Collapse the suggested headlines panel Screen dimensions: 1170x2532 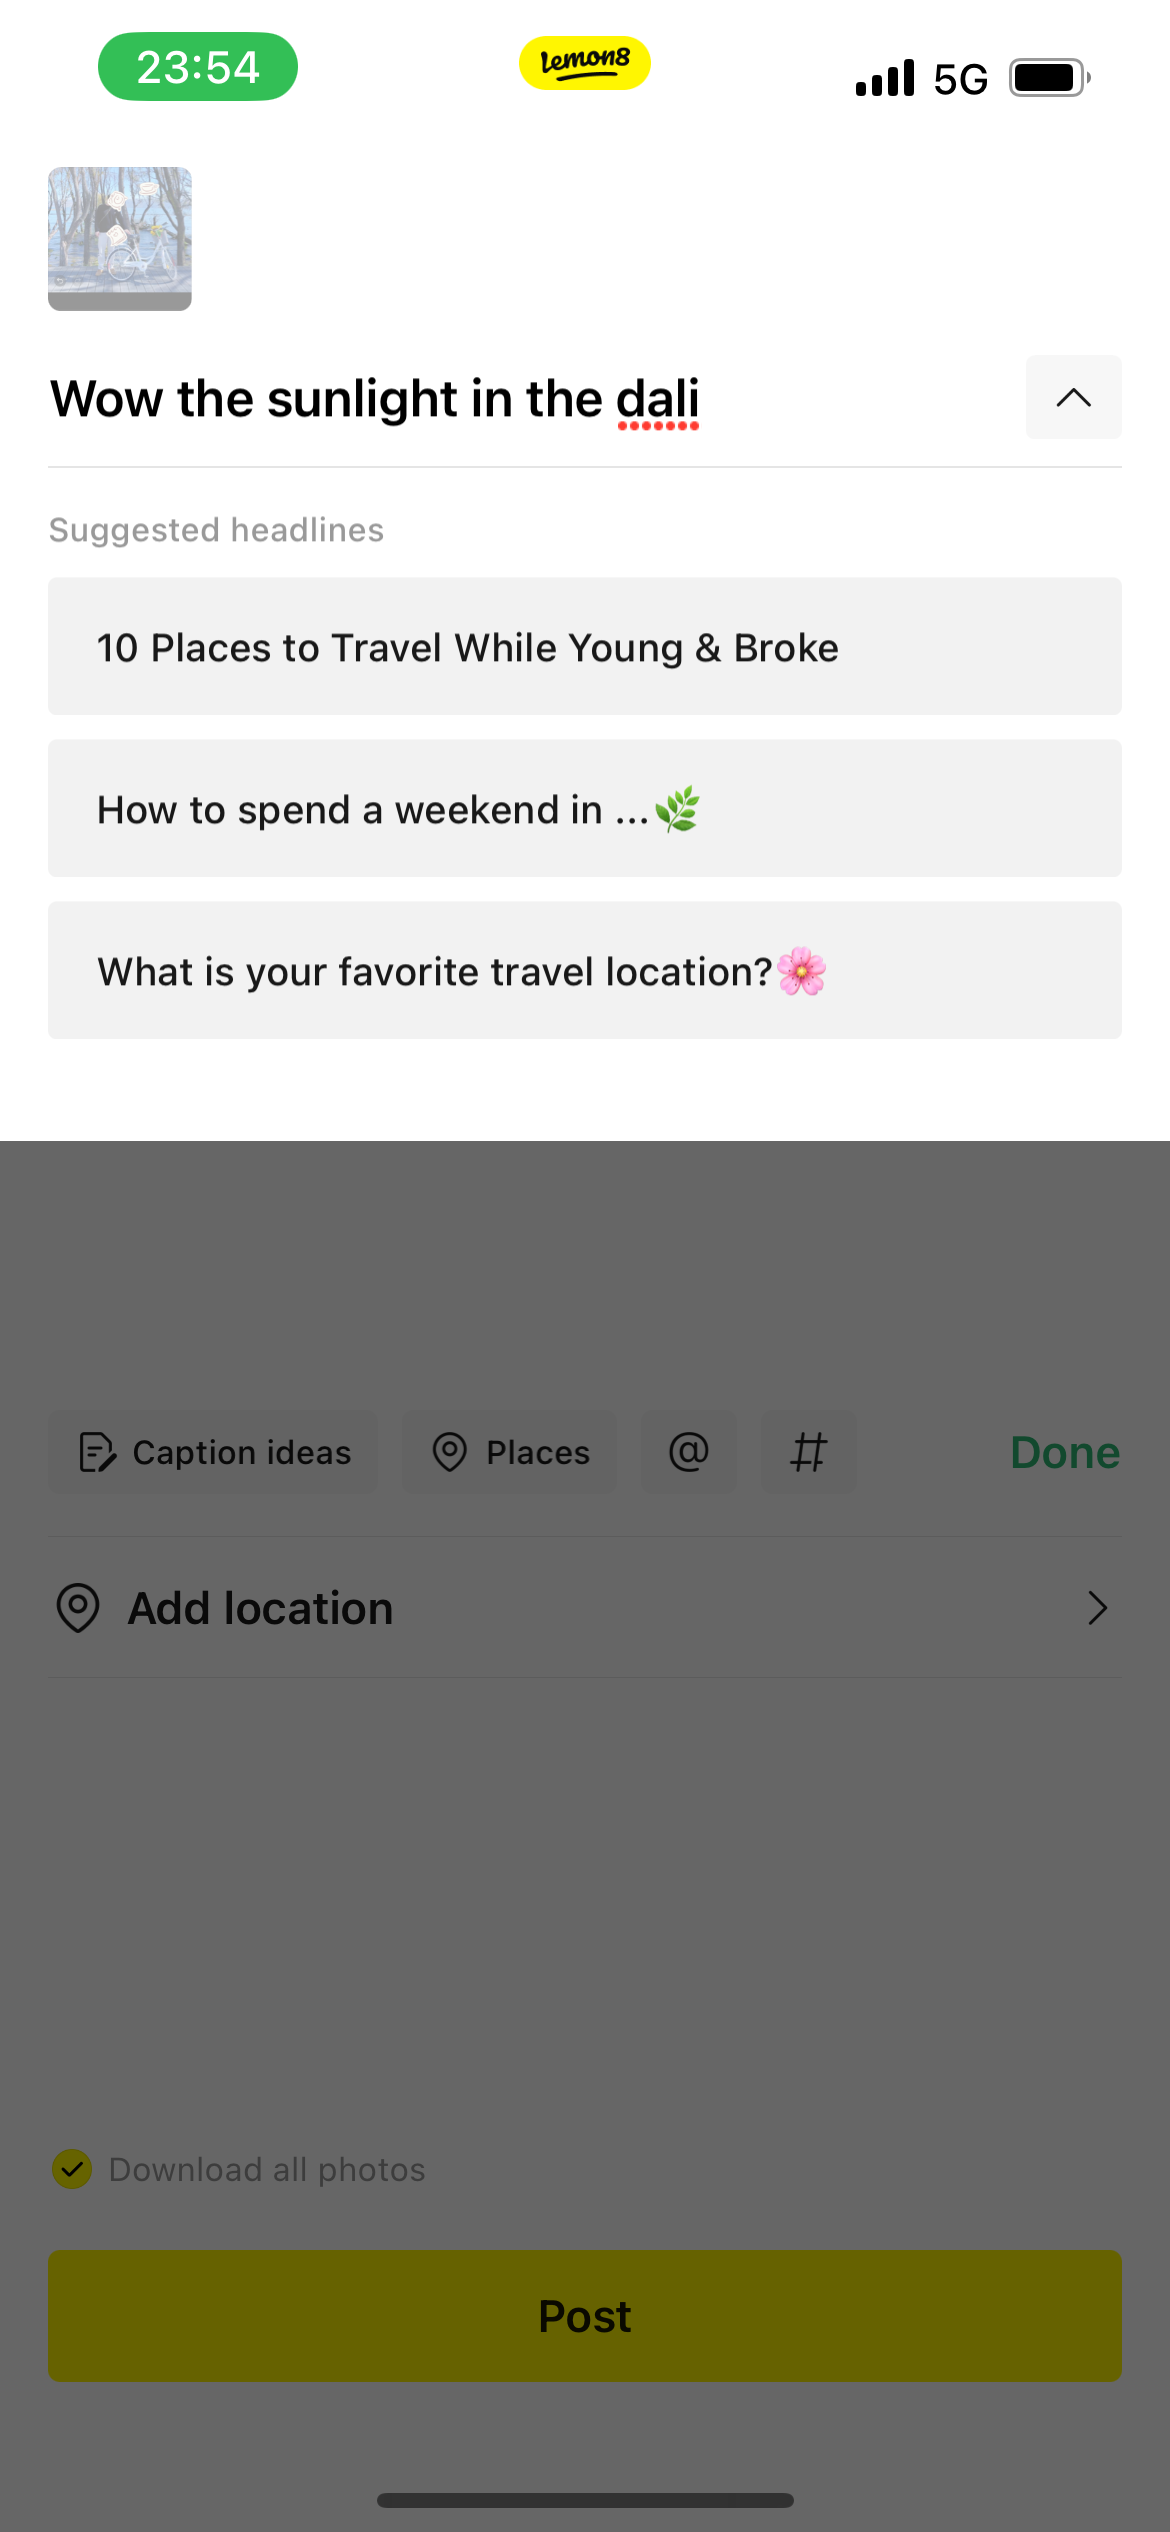1073,398
